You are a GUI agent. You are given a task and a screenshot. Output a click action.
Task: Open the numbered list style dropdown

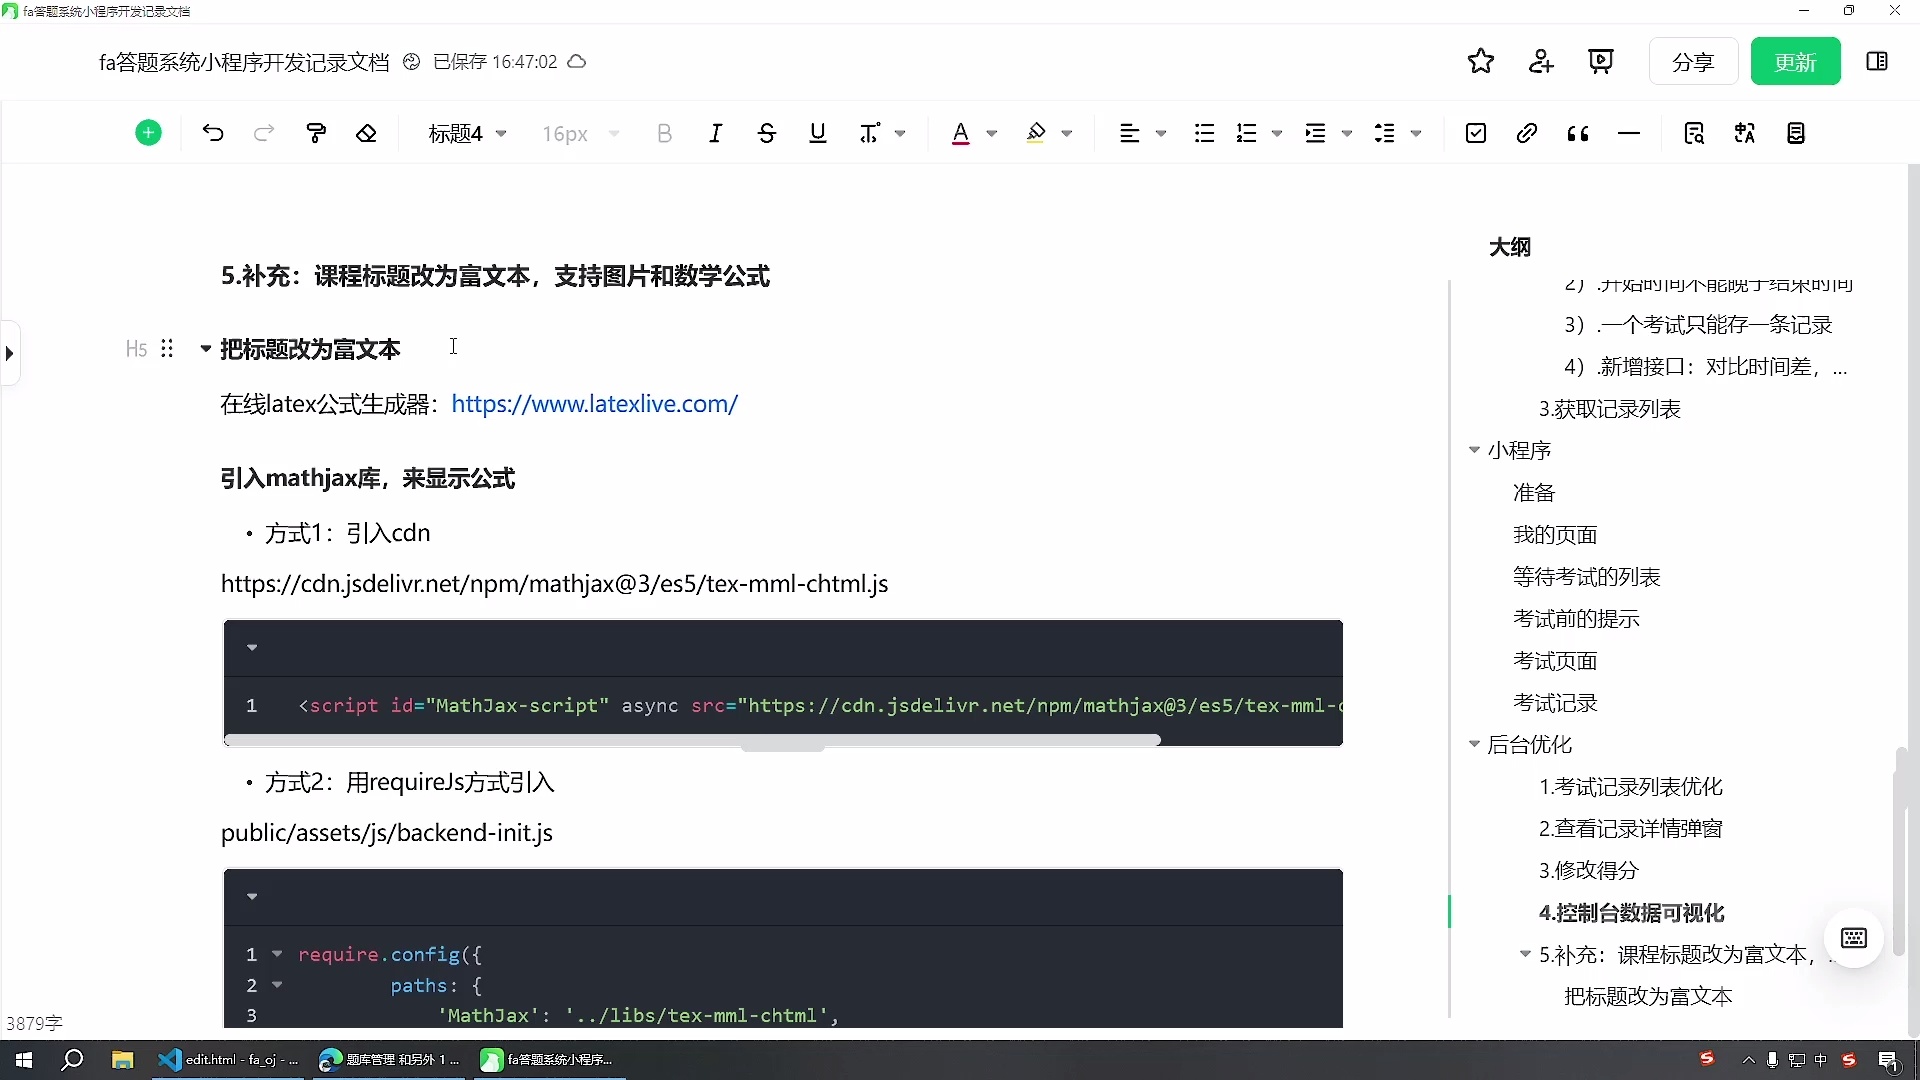coord(1277,134)
